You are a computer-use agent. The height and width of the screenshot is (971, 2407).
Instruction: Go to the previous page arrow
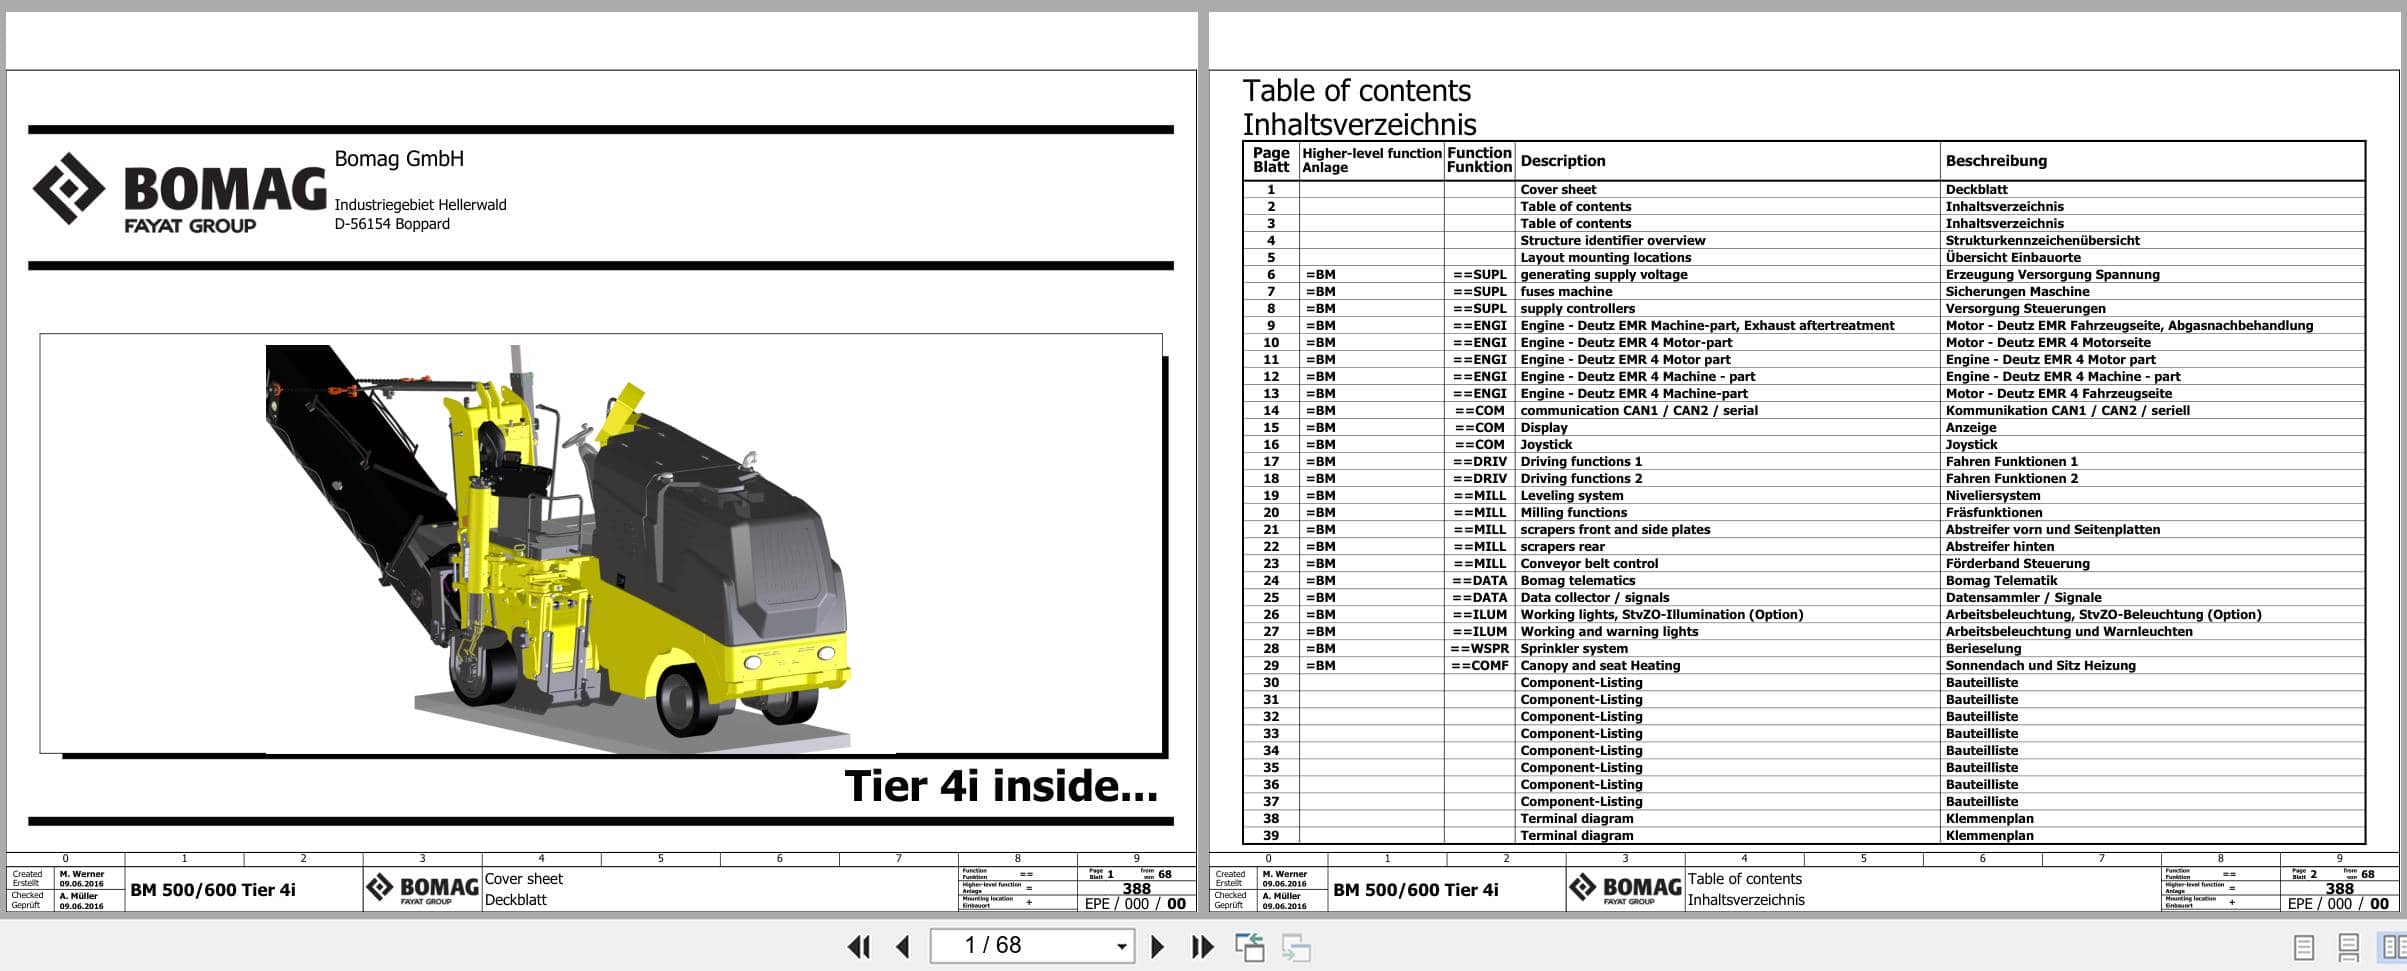point(902,946)
